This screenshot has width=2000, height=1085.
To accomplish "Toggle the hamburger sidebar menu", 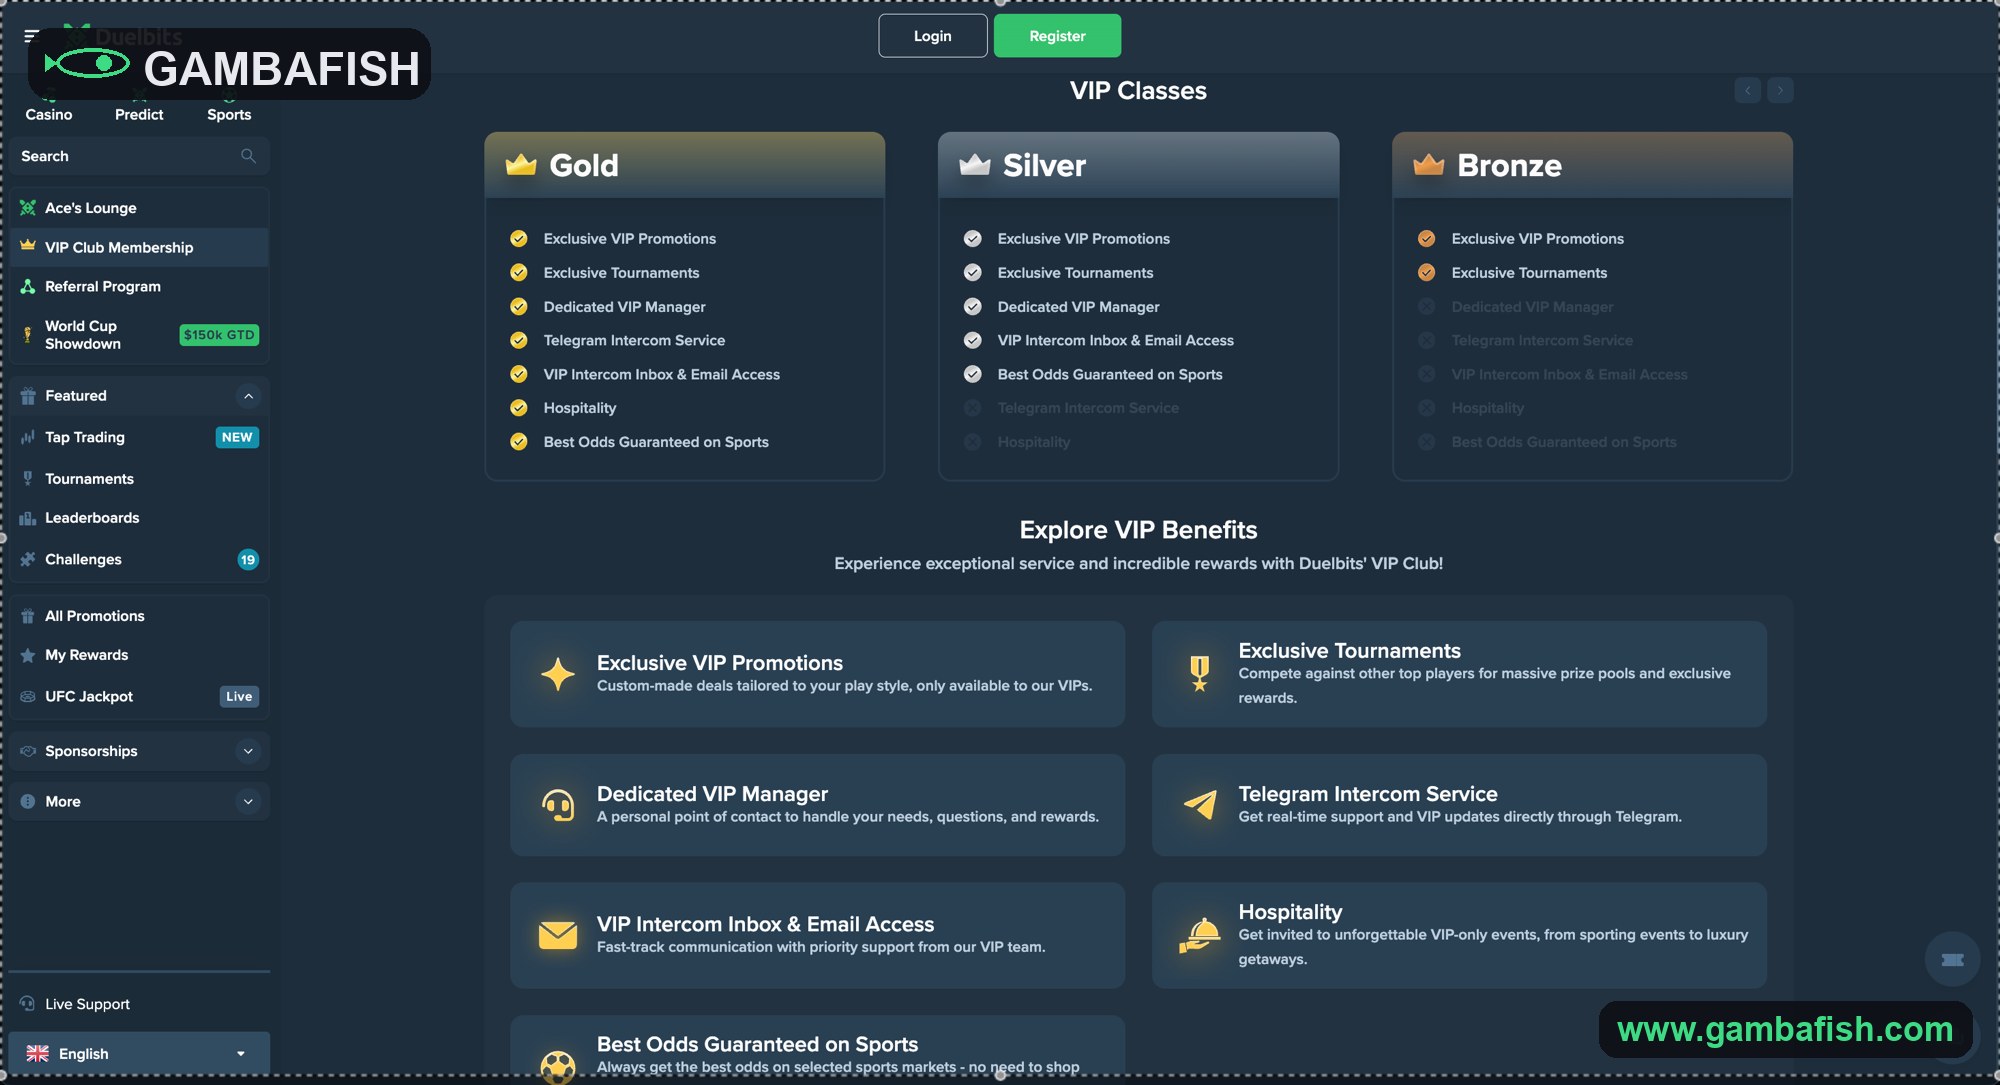I will click(x=31, y=36).
